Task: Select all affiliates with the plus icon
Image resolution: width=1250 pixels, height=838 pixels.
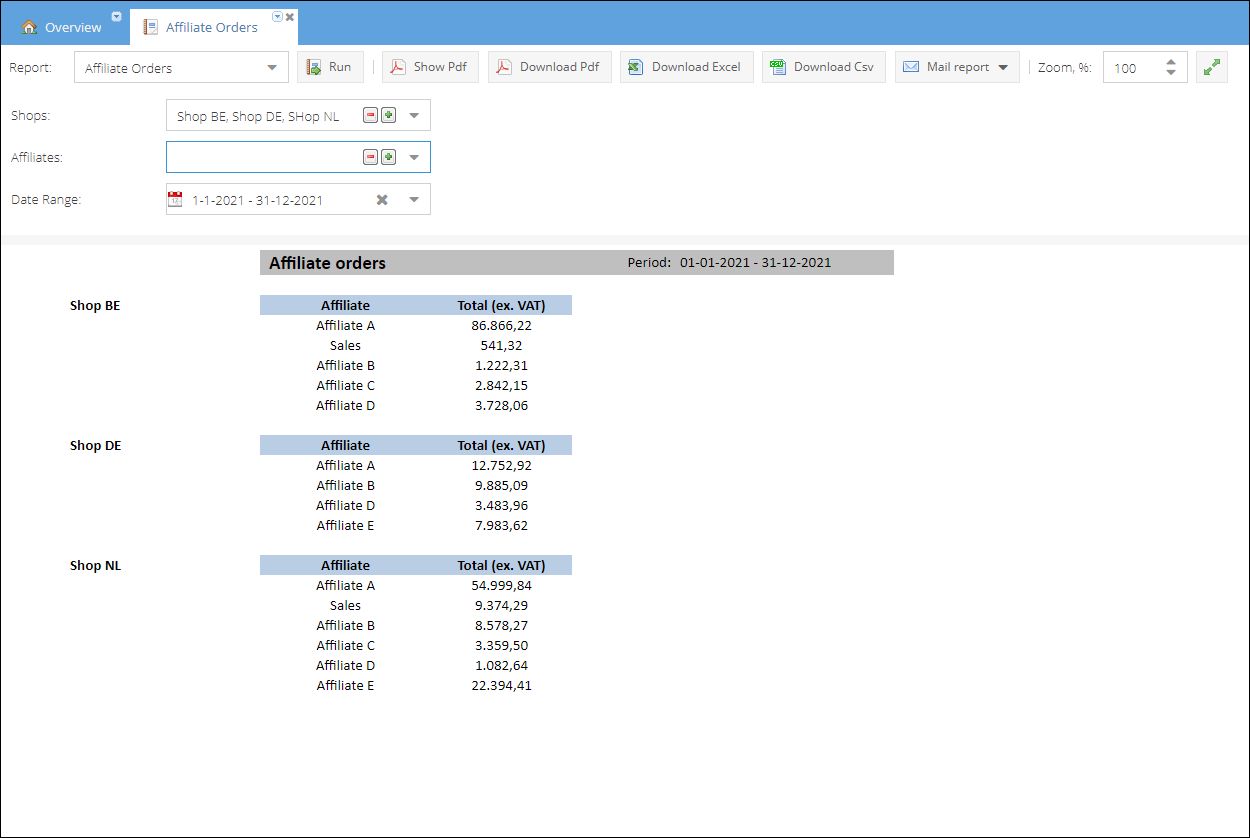Action: point(388,157)
